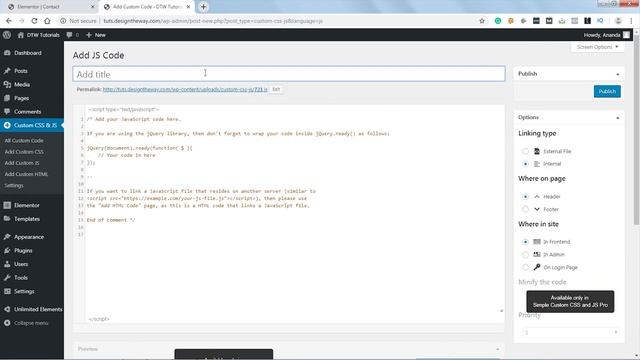Viewport: 640px width, 360px height.
Task: Reload the current page
Action: coord(34,21)
